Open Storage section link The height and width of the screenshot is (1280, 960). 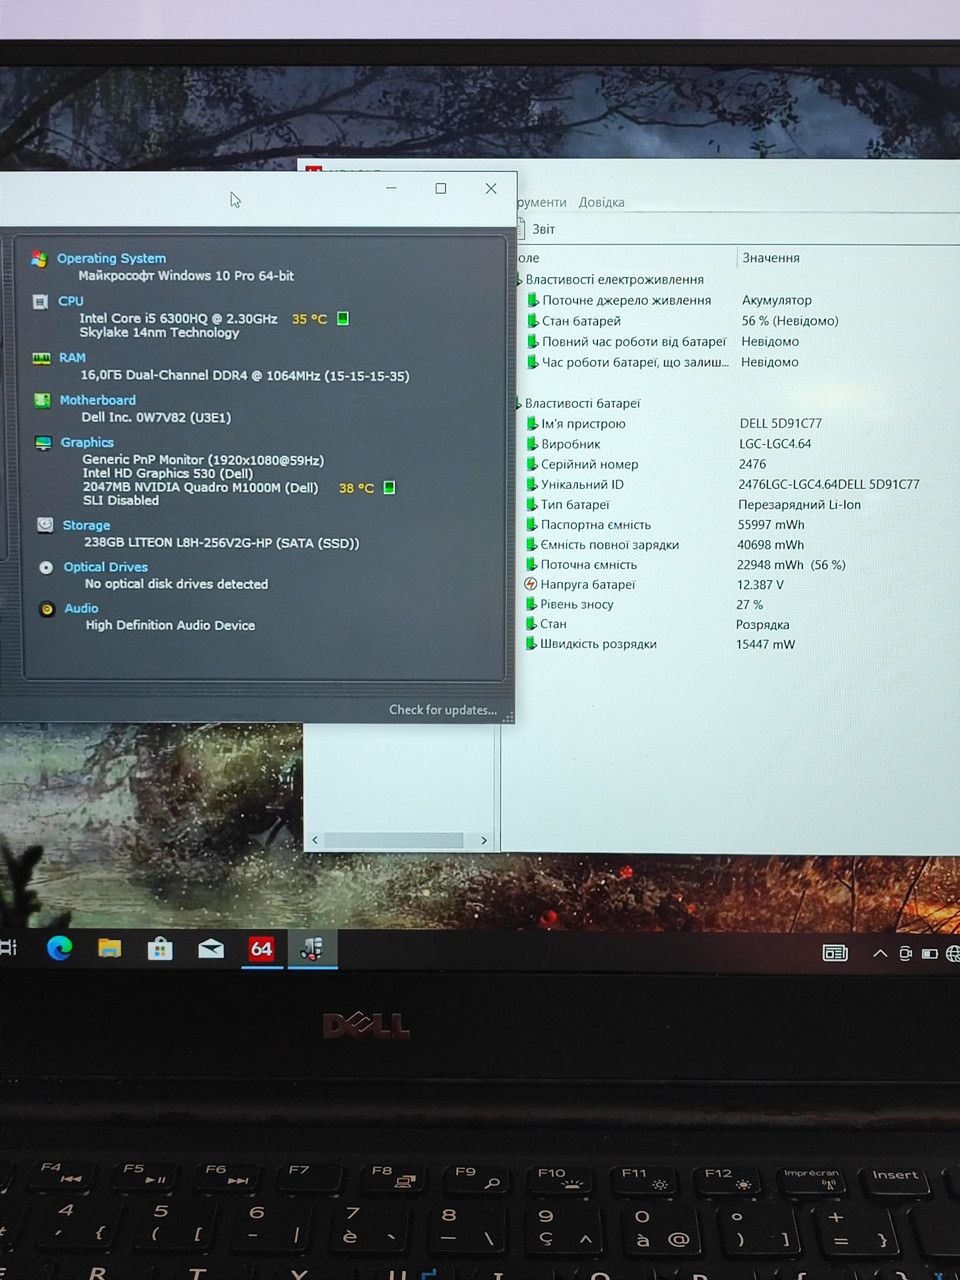(x=86, y=525)
